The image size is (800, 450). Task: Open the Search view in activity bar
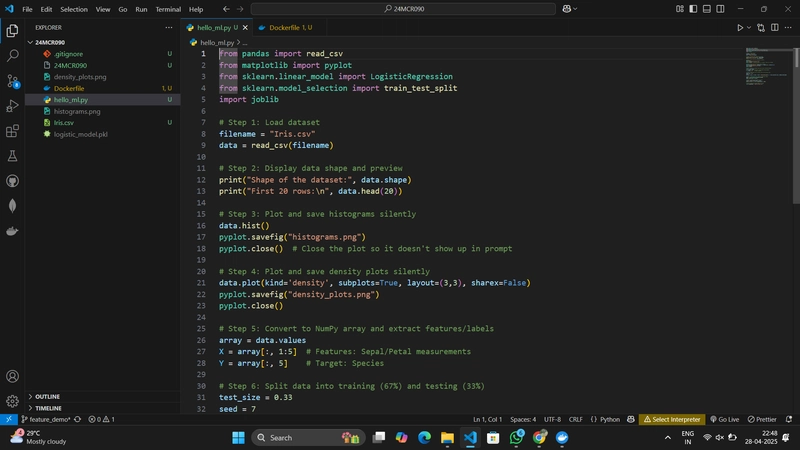12,55
